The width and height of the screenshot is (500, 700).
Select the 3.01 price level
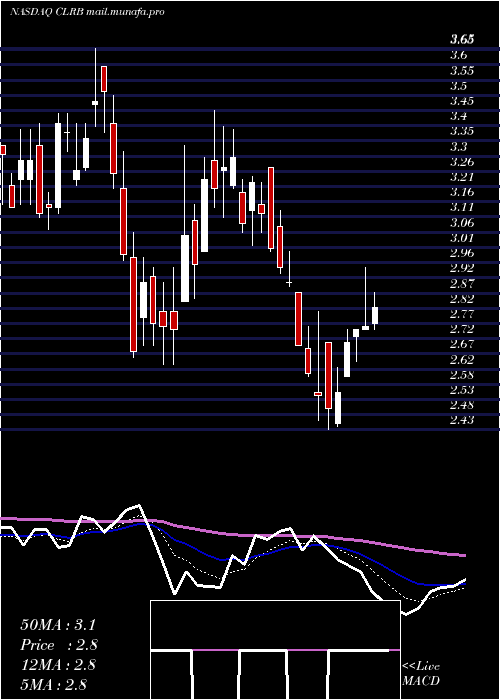pos(462,238)
